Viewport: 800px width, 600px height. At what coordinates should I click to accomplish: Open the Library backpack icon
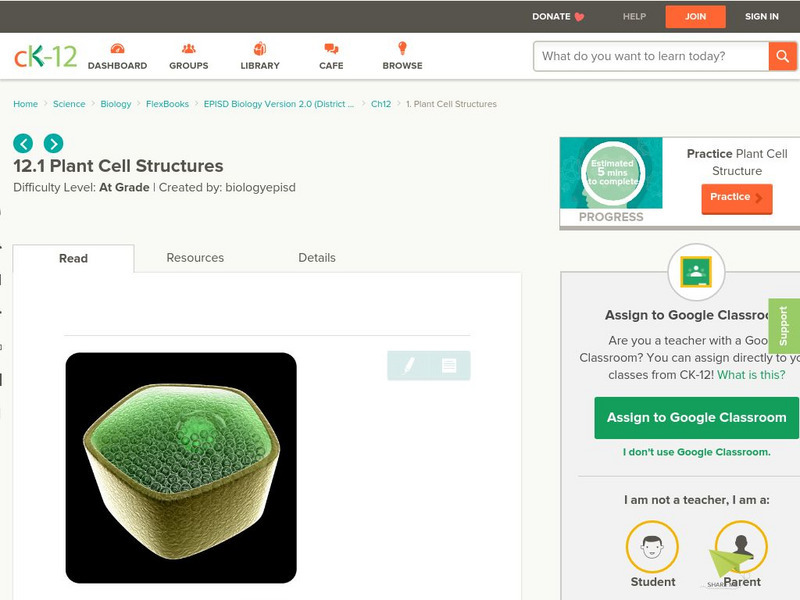pos(260,48)
